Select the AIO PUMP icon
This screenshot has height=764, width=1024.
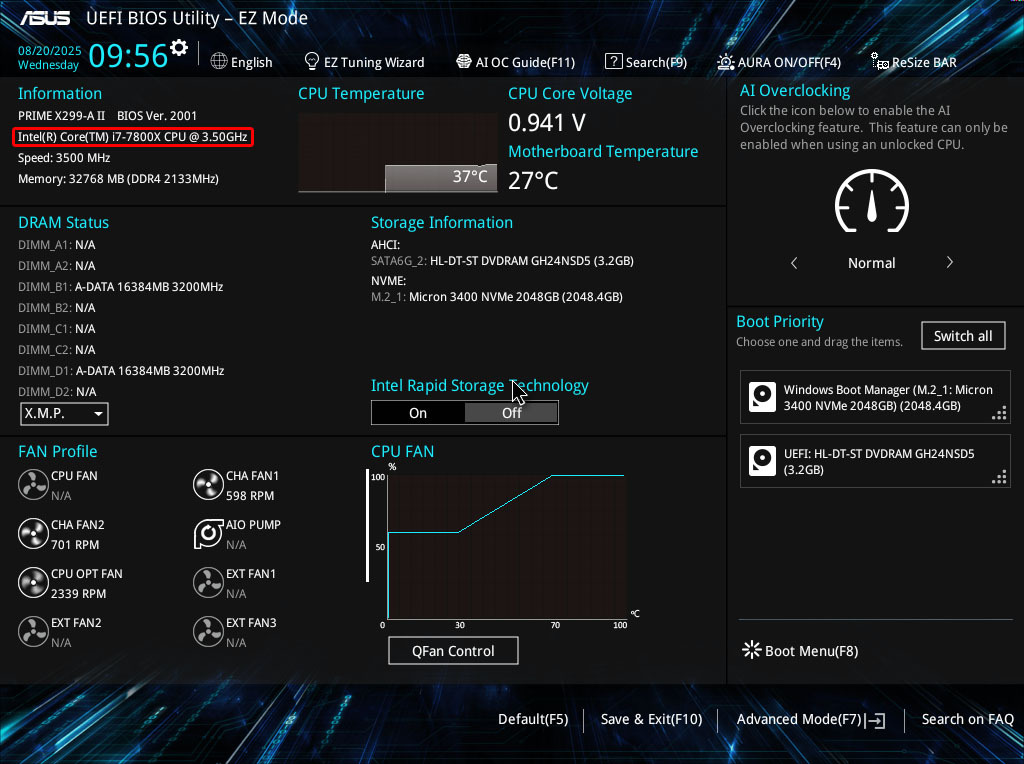[208, 534]
